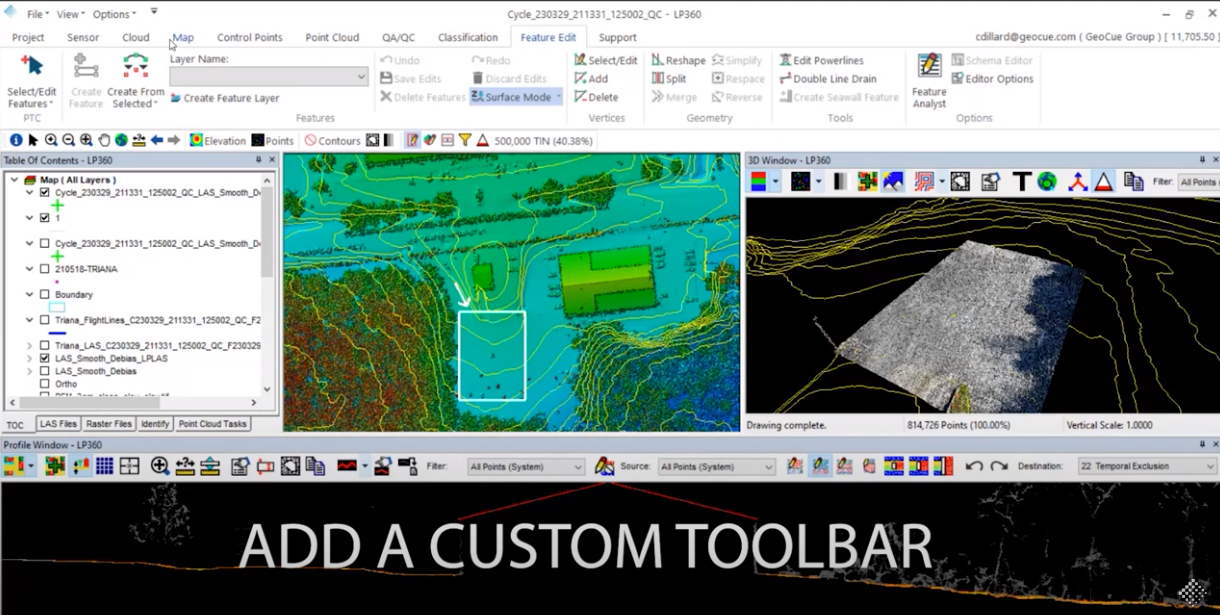Screen dimensions: 1220x615
Task: Click the color legend swatch in Profile Window
Action: coord(14,466)
